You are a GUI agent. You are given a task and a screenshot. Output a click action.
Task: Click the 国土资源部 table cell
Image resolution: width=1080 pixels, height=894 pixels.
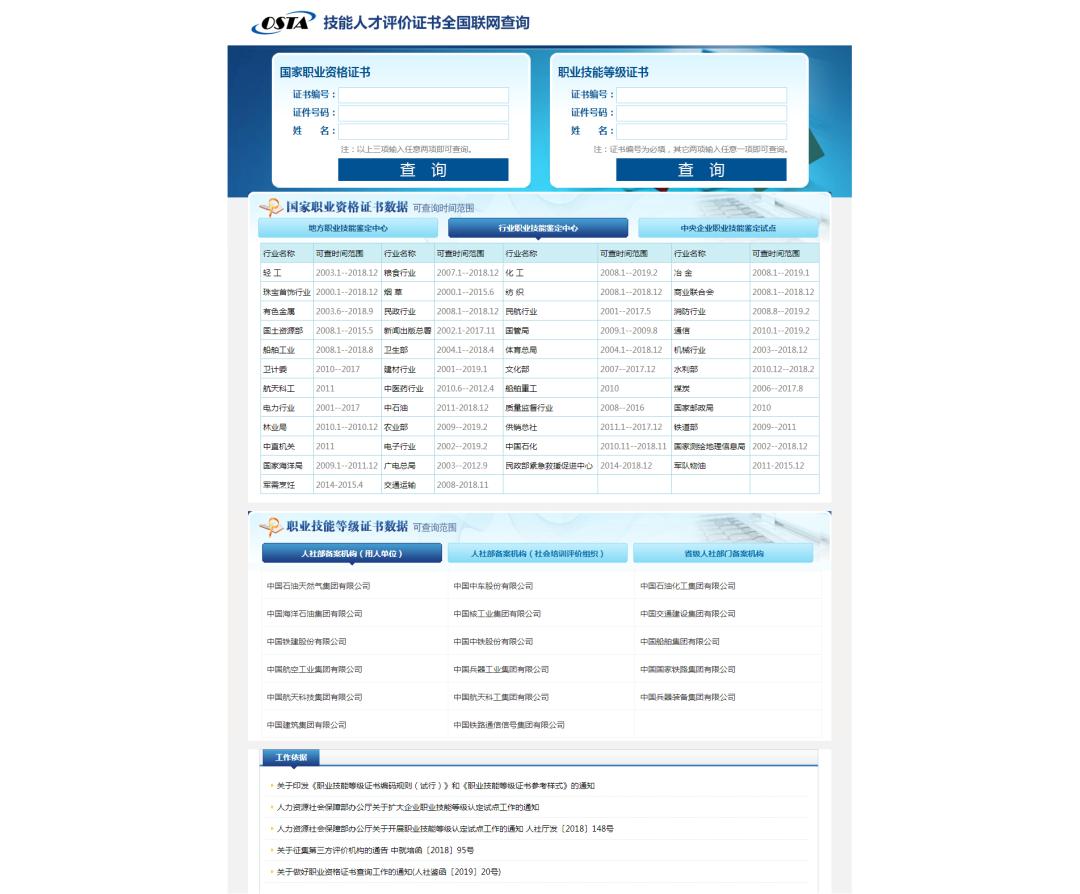(x=287, y=331)
